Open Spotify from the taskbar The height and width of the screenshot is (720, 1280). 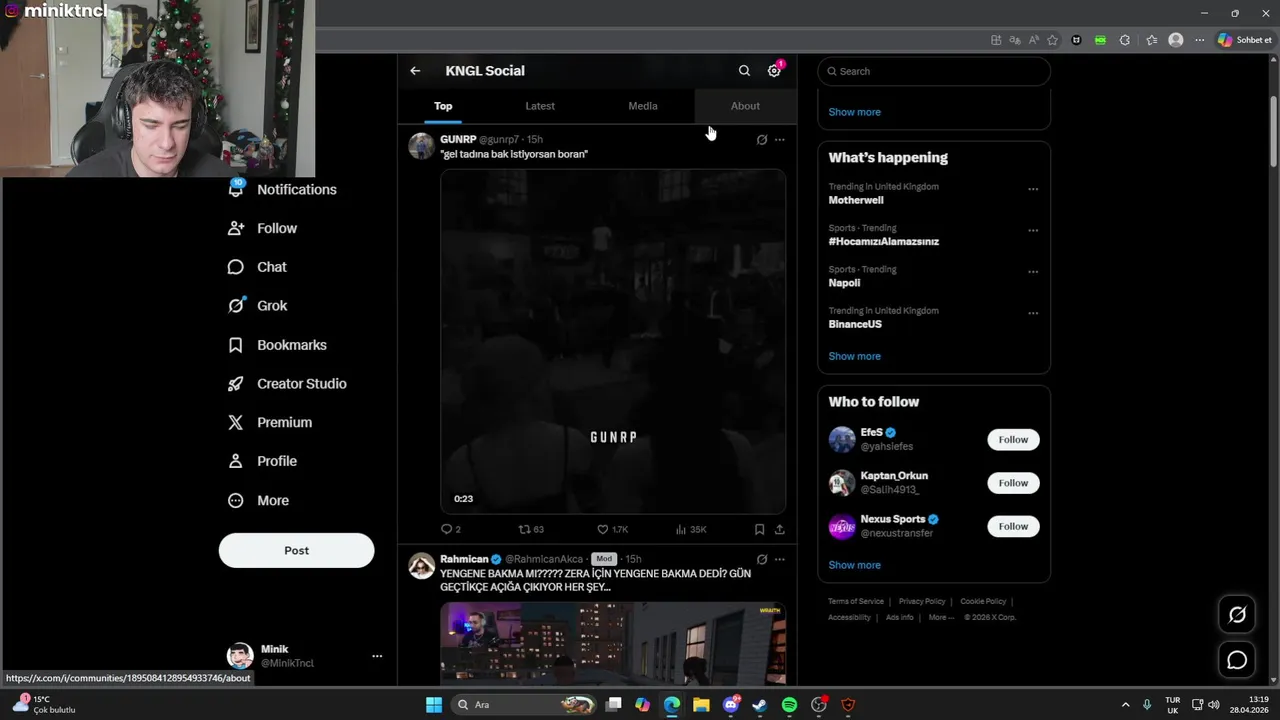(x=789, y=705)
